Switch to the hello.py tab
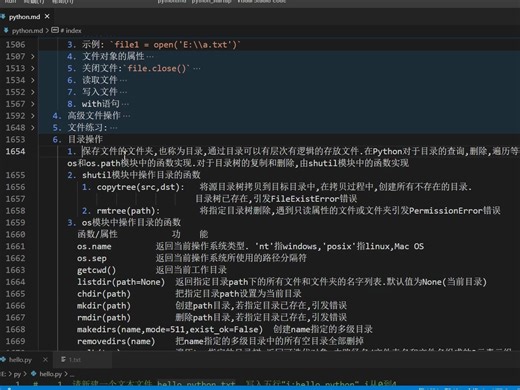The width and height of the screenshot is (520, 390). (x=20, y=360)
